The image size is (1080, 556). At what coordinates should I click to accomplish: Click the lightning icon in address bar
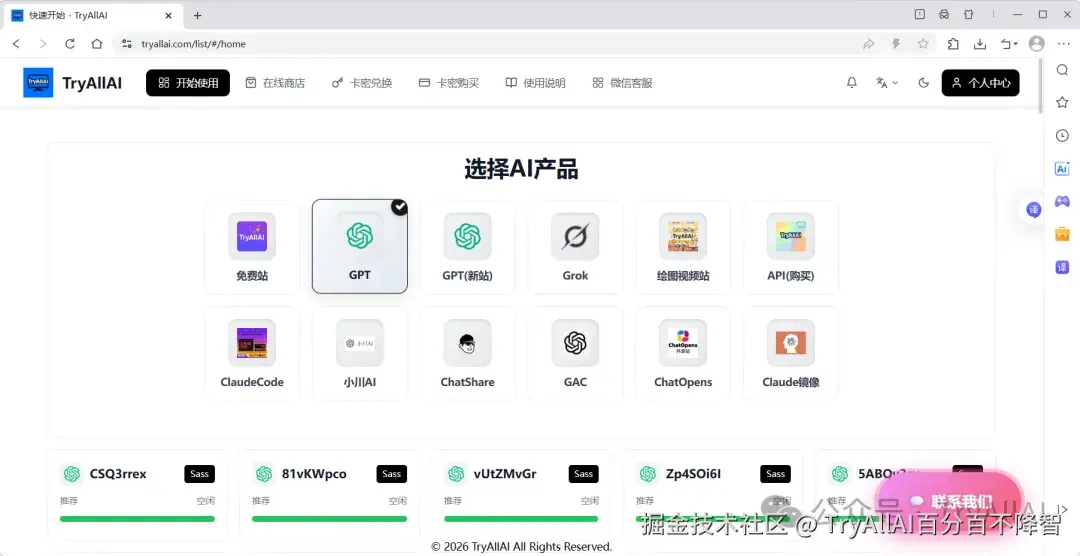(x=896, y=43)
